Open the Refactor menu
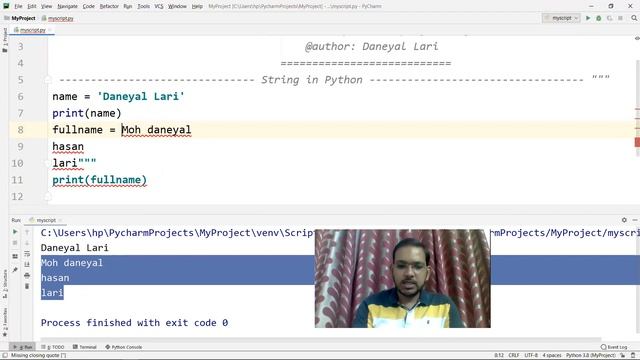The width and height of the screenshot is (640, 360). (109, 6)
